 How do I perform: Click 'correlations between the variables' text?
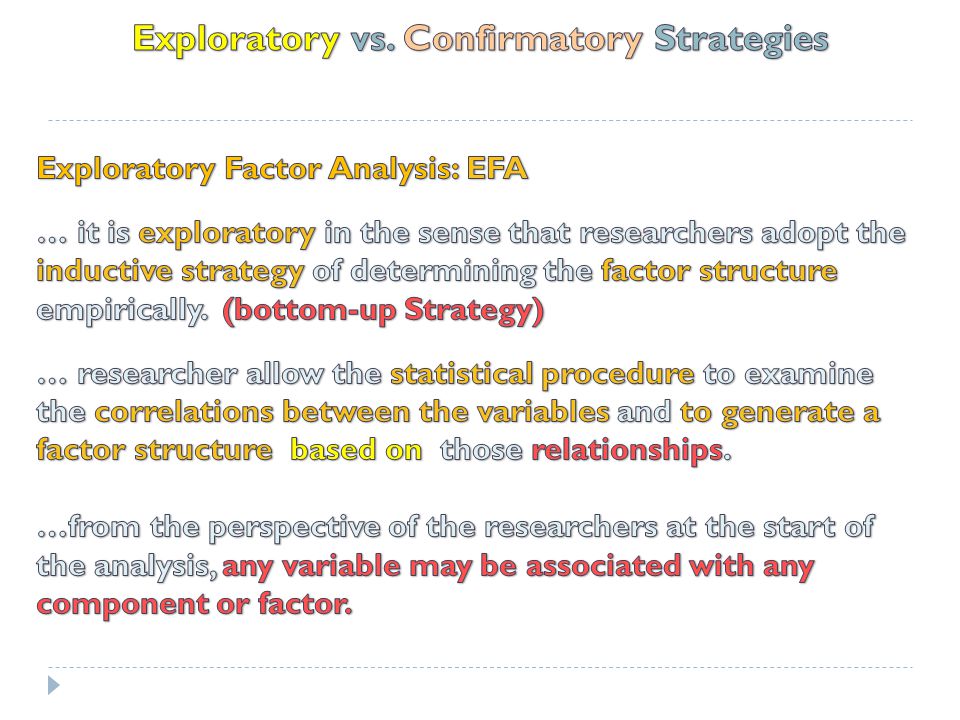pos(353,413)
